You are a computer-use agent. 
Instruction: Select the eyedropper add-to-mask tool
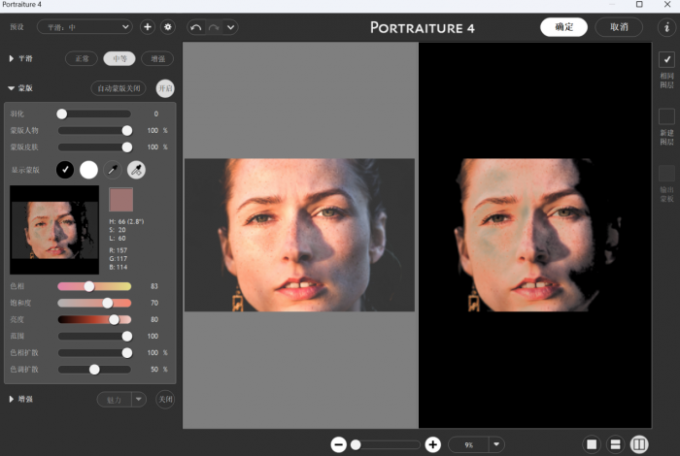(135, 170)
